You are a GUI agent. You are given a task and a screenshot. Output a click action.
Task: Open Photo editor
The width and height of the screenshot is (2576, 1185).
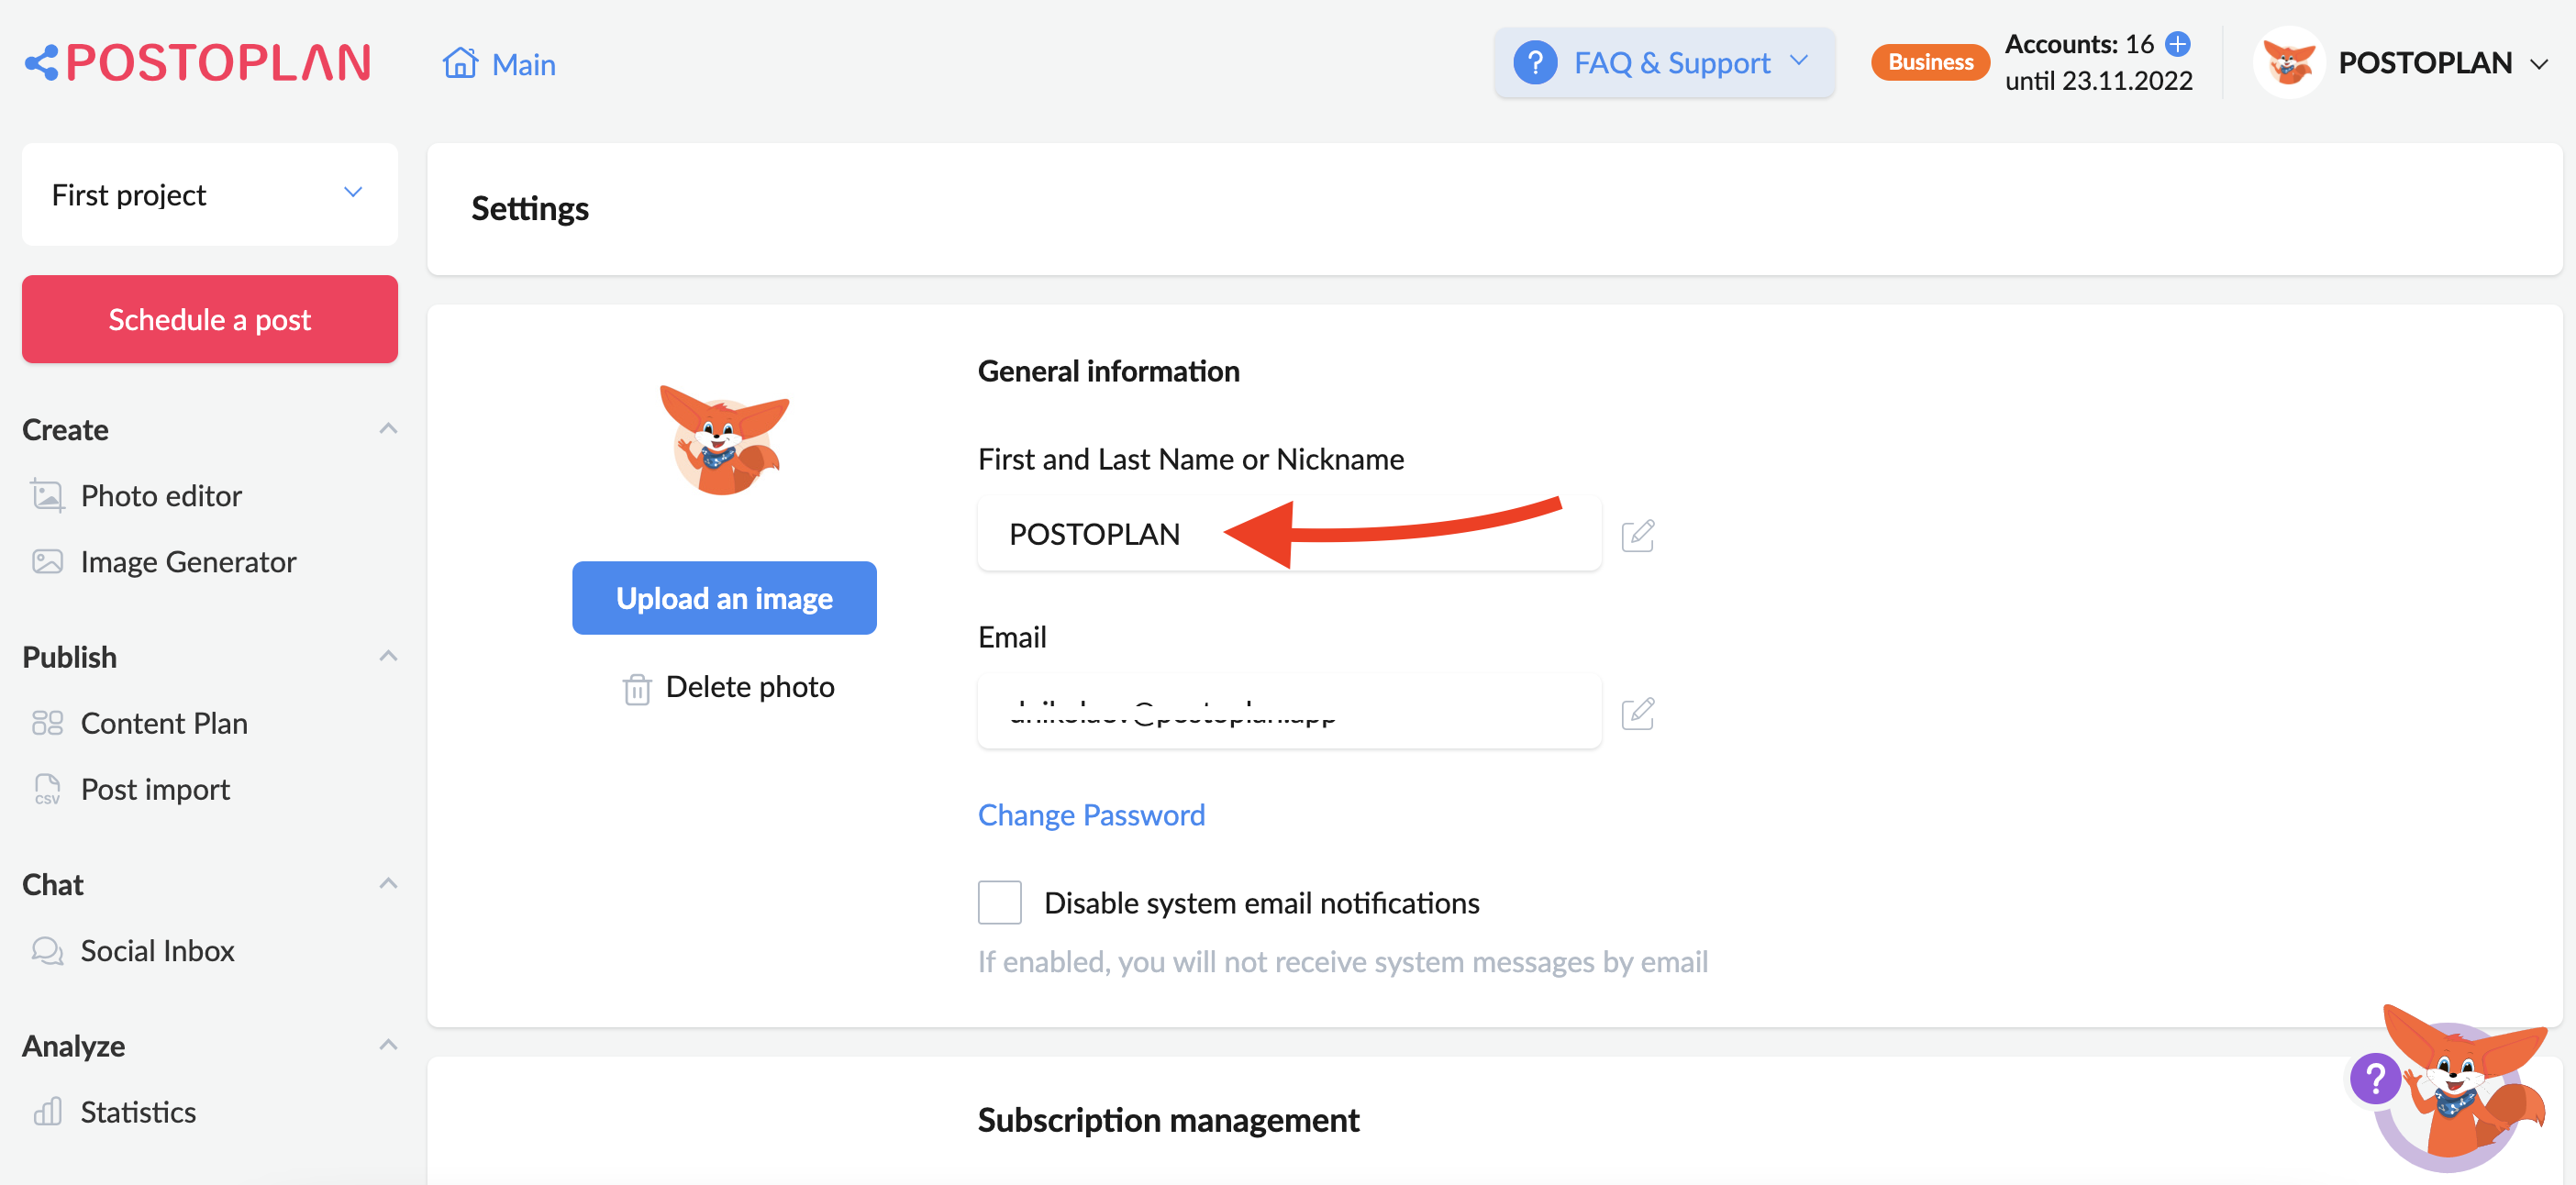(161, 496)
